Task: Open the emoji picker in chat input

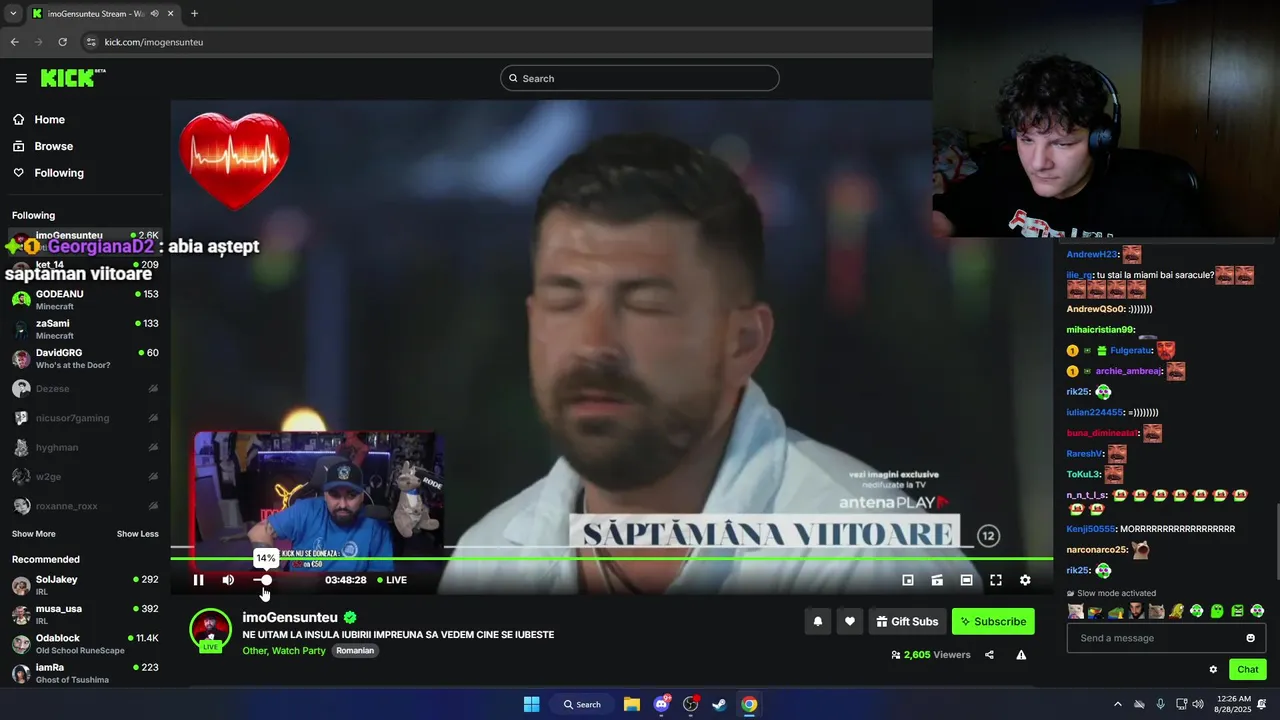Action: click(x=1250, y=638)
